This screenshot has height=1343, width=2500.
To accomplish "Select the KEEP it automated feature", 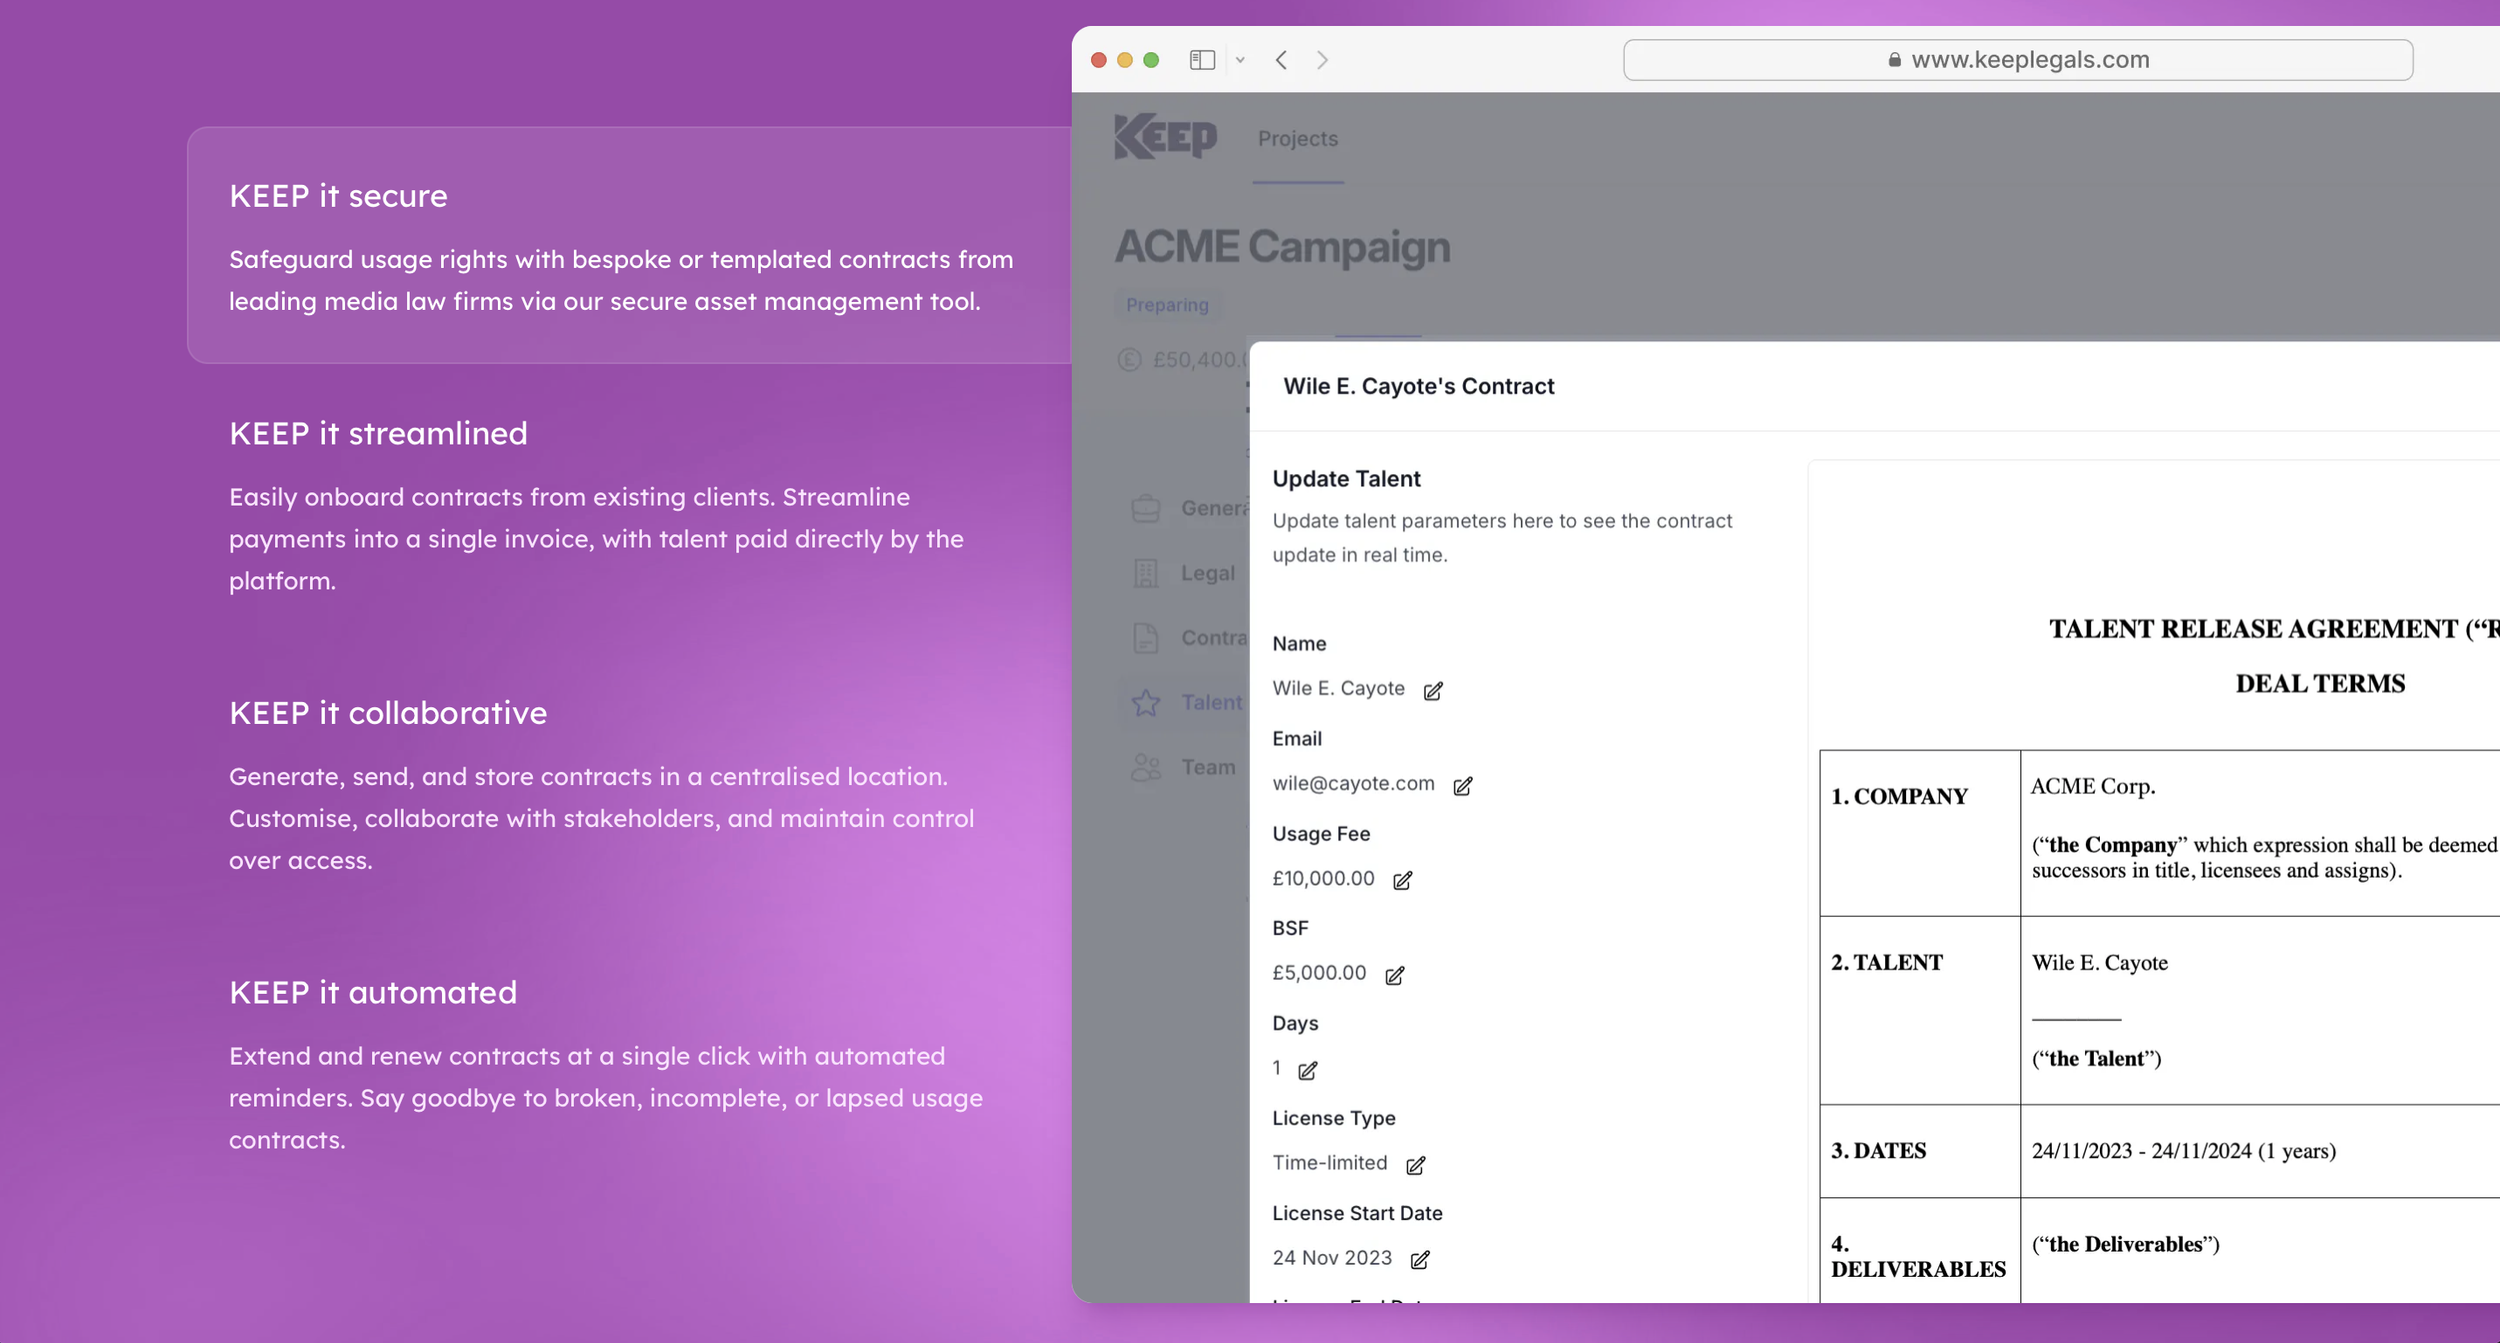I will tap(373, 992).
